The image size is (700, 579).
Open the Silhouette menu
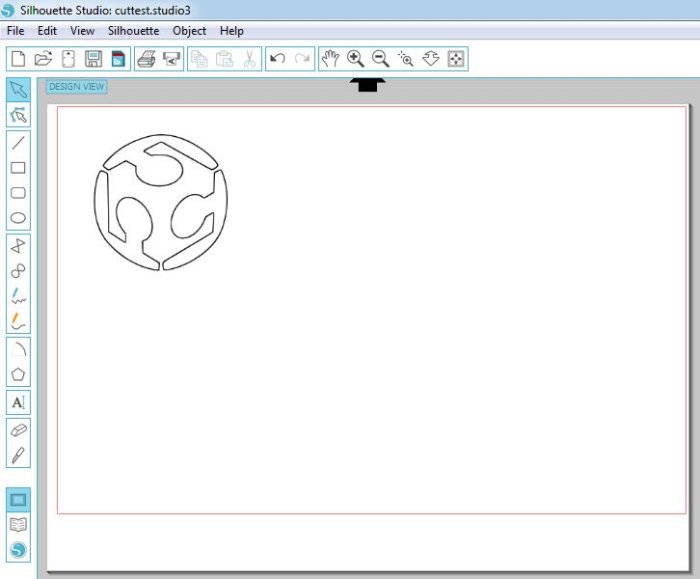133,31
